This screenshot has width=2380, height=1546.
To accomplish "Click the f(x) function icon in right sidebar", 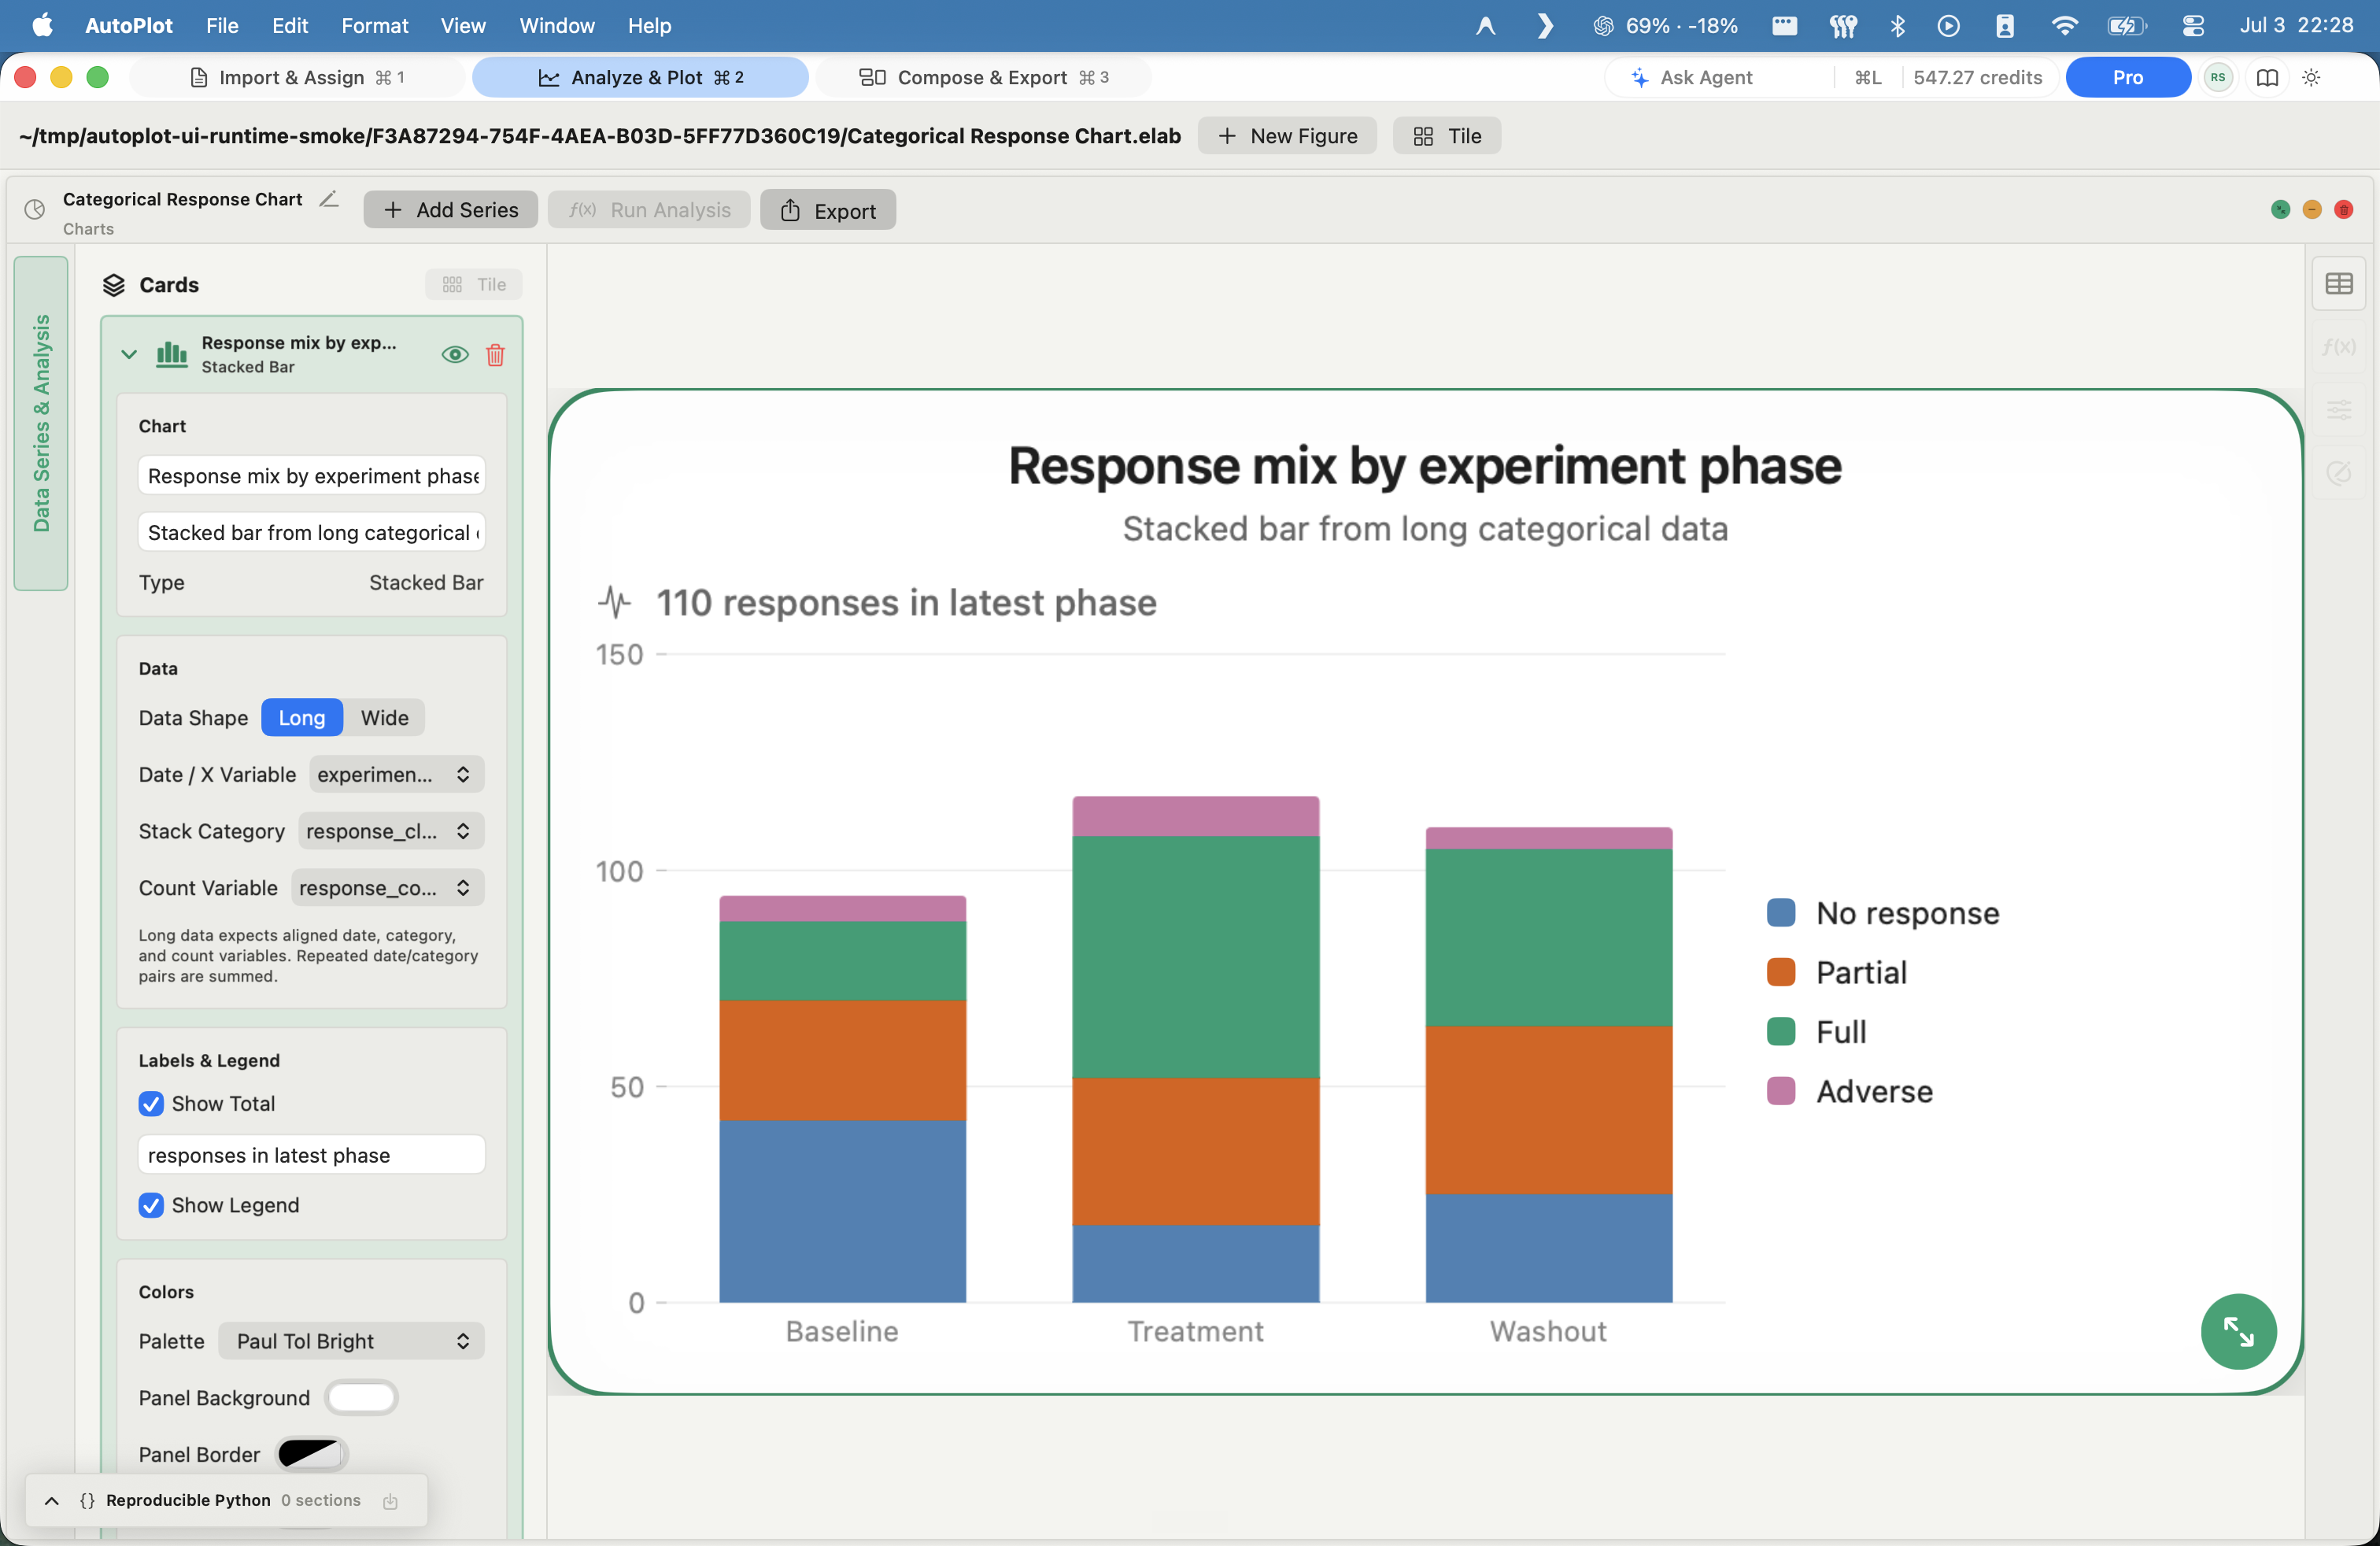I will [2339, 347].
